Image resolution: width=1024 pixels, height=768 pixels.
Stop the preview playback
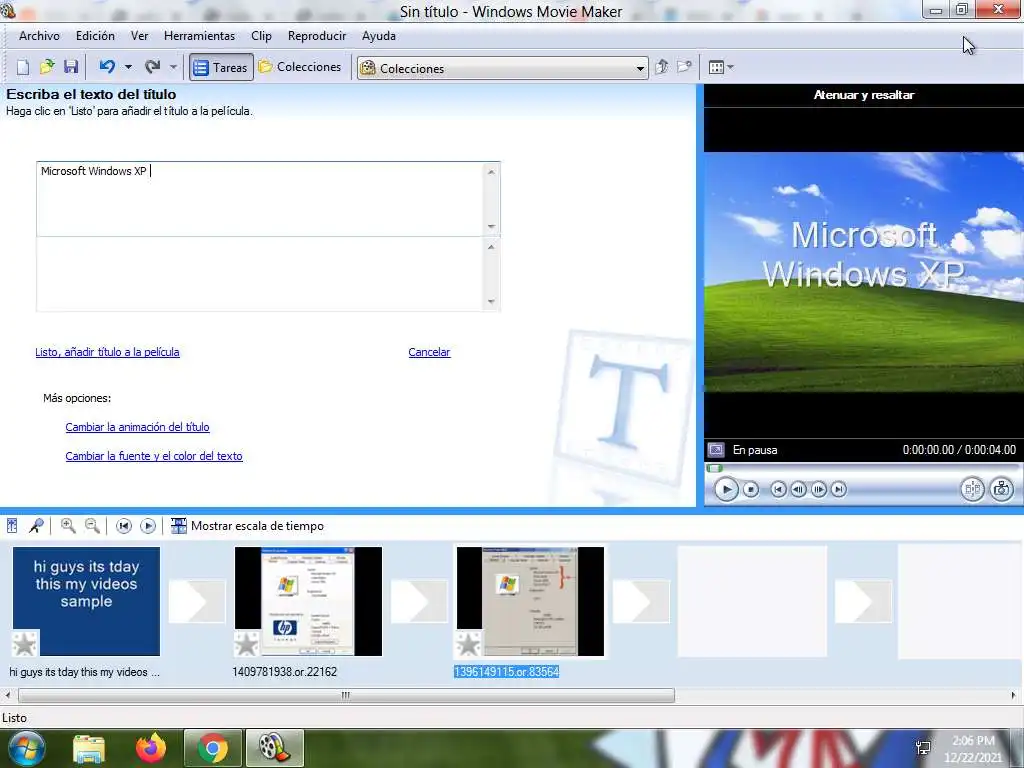(751, 489)
